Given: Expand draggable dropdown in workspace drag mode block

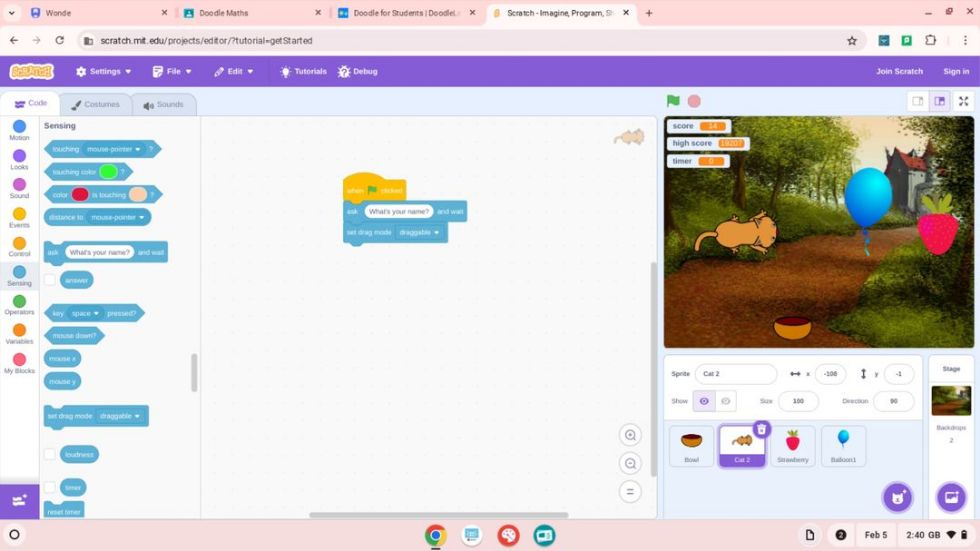Looking at the screenshot, I should pyautogui.click(x=419, y=232).
